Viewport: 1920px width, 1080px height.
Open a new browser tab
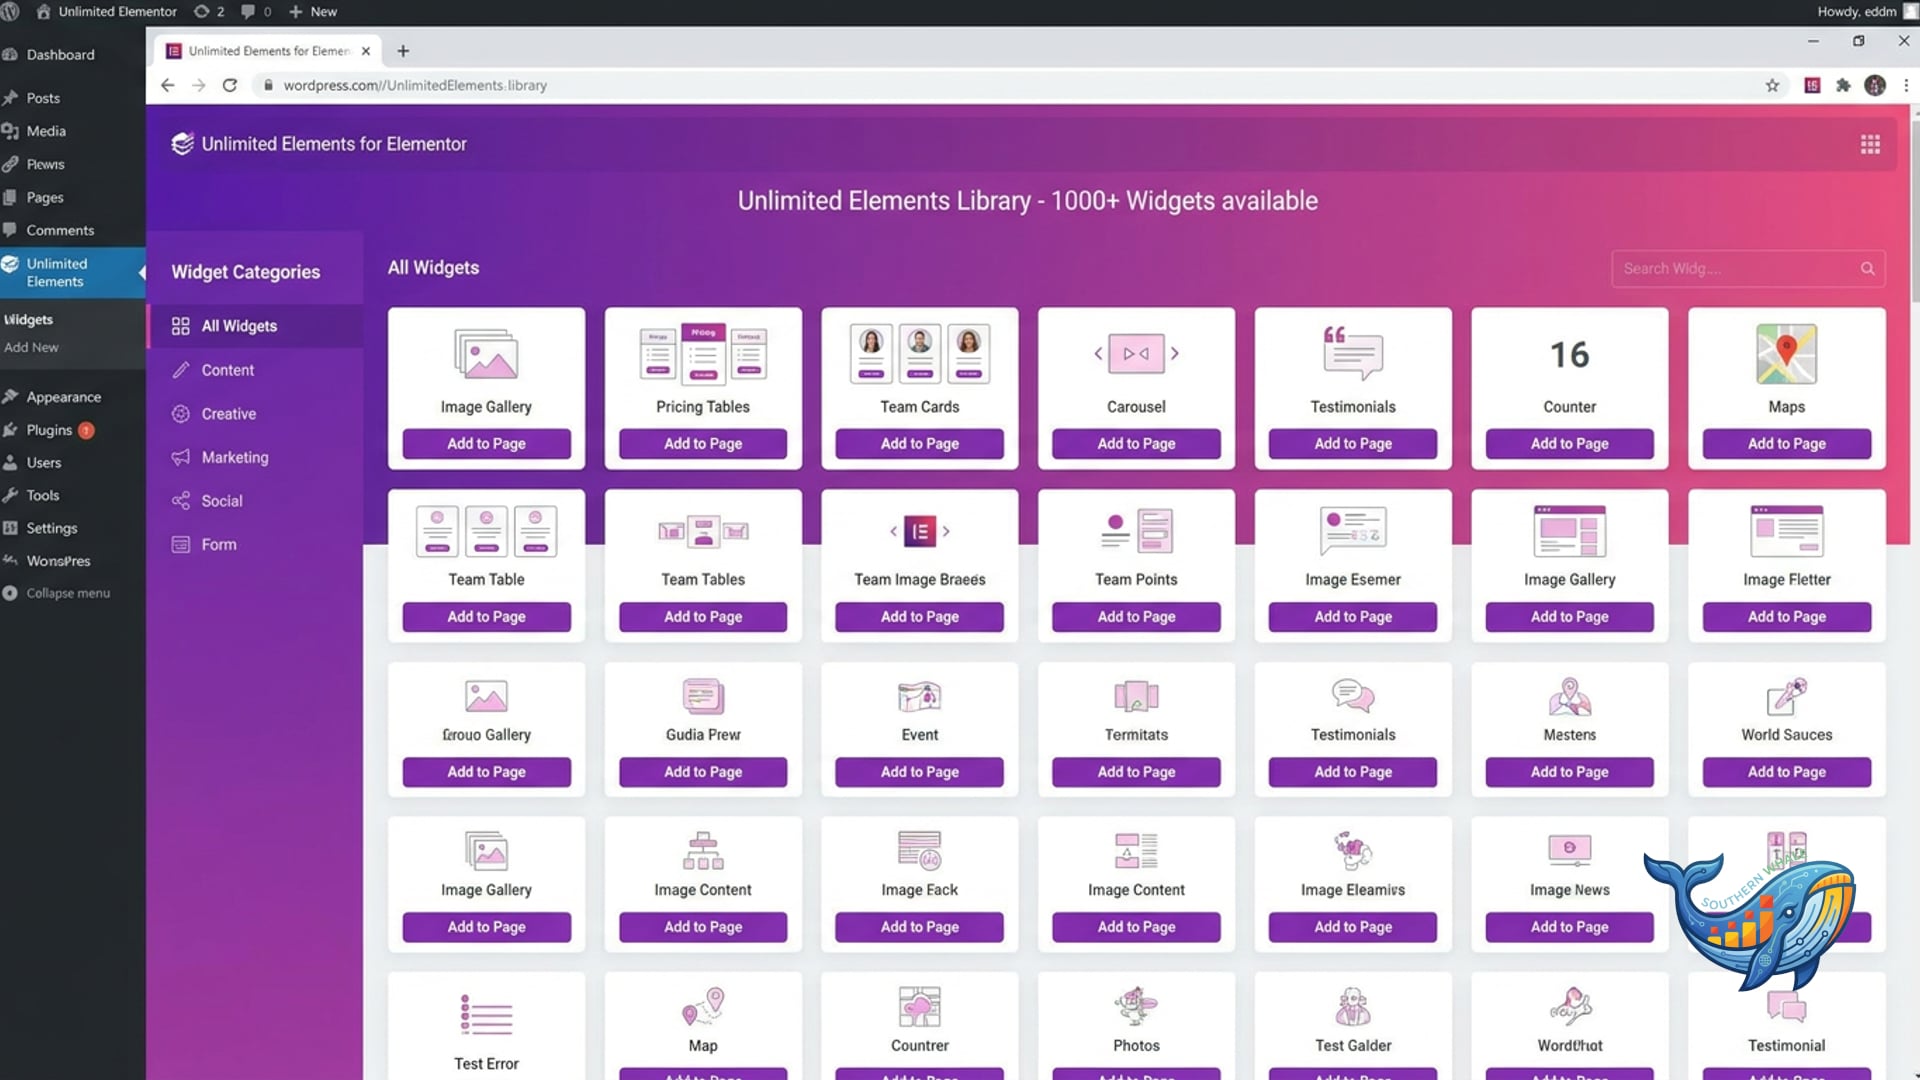(403, 51)
